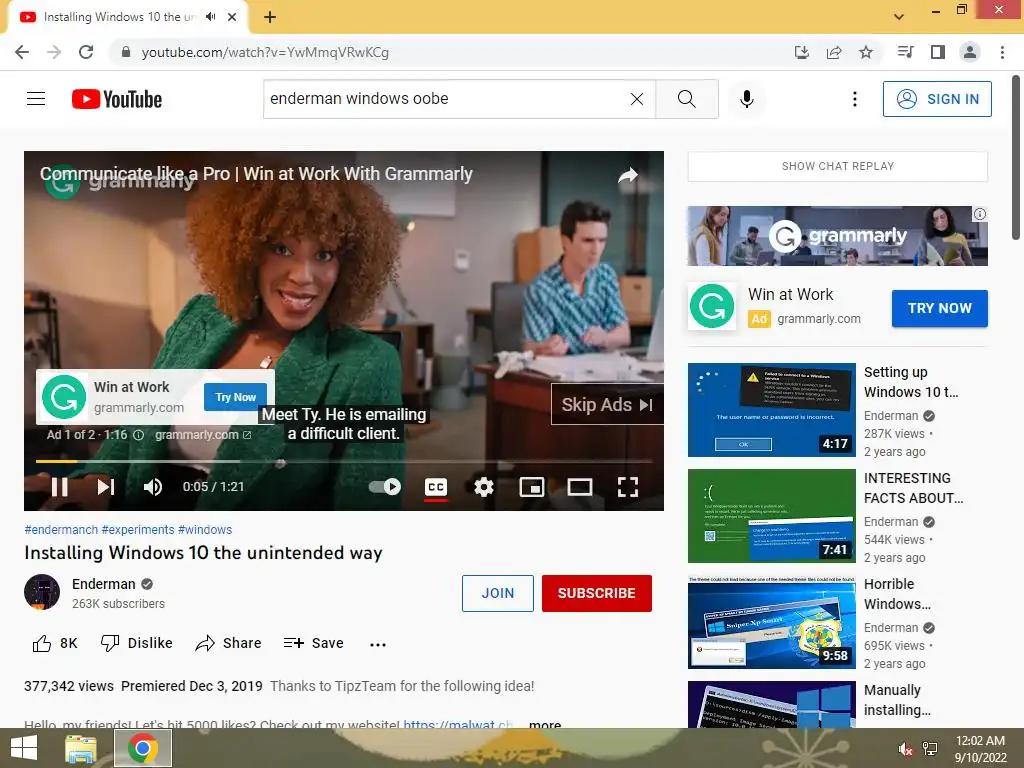Viewport: 1024px width, 768px height.
Task: Click the taskbar clock
Action: click(980, 749)
